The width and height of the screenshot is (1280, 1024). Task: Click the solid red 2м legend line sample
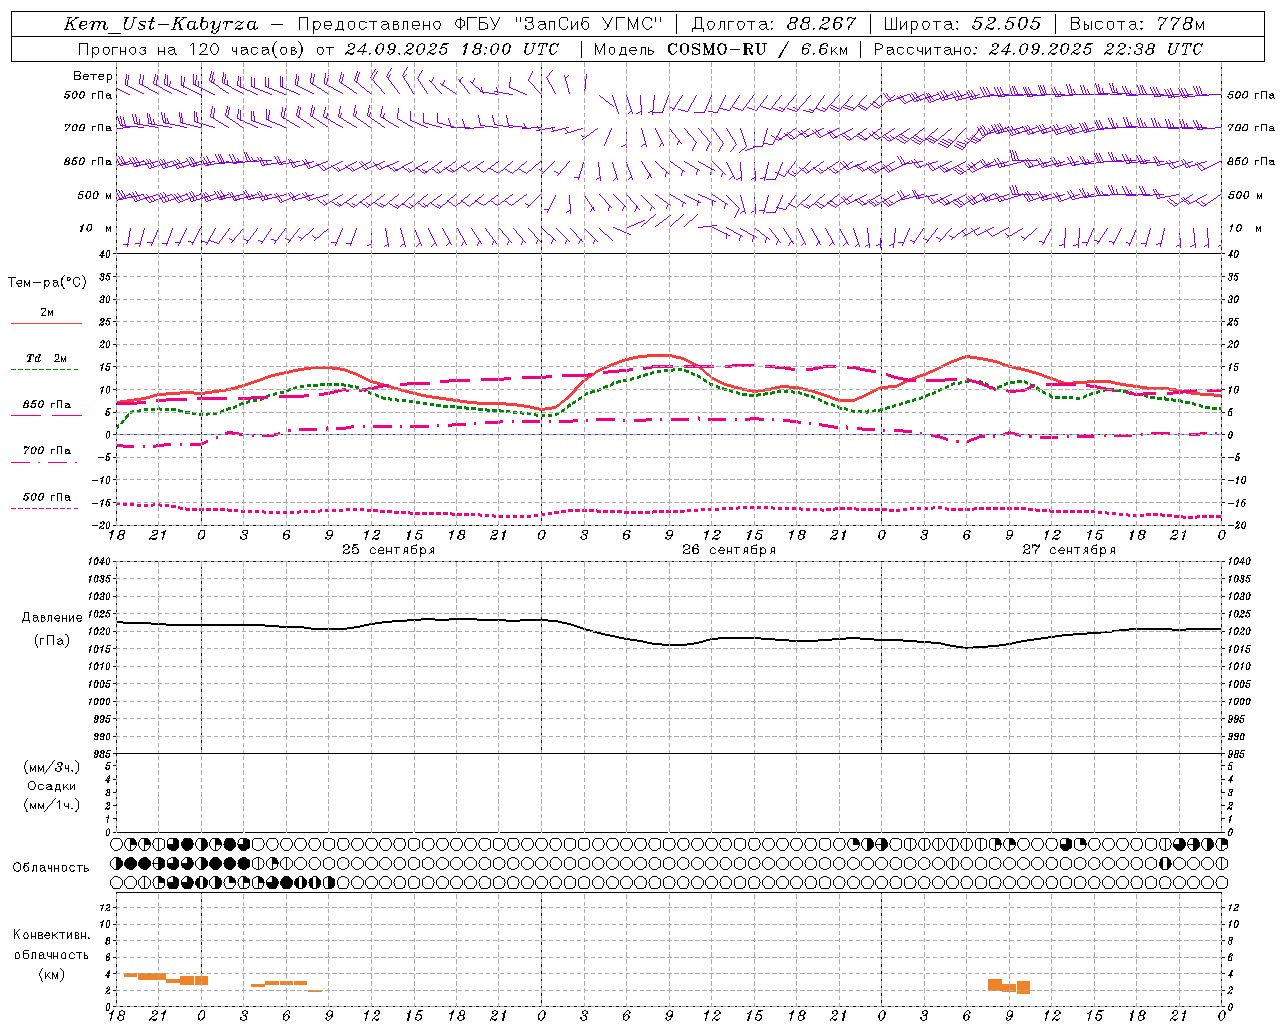(x=46, y=324)
